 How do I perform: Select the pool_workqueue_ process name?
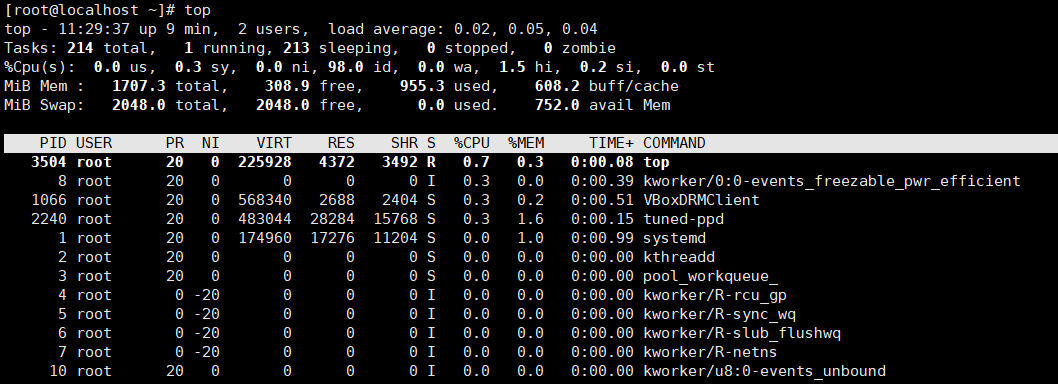[711, 276]
